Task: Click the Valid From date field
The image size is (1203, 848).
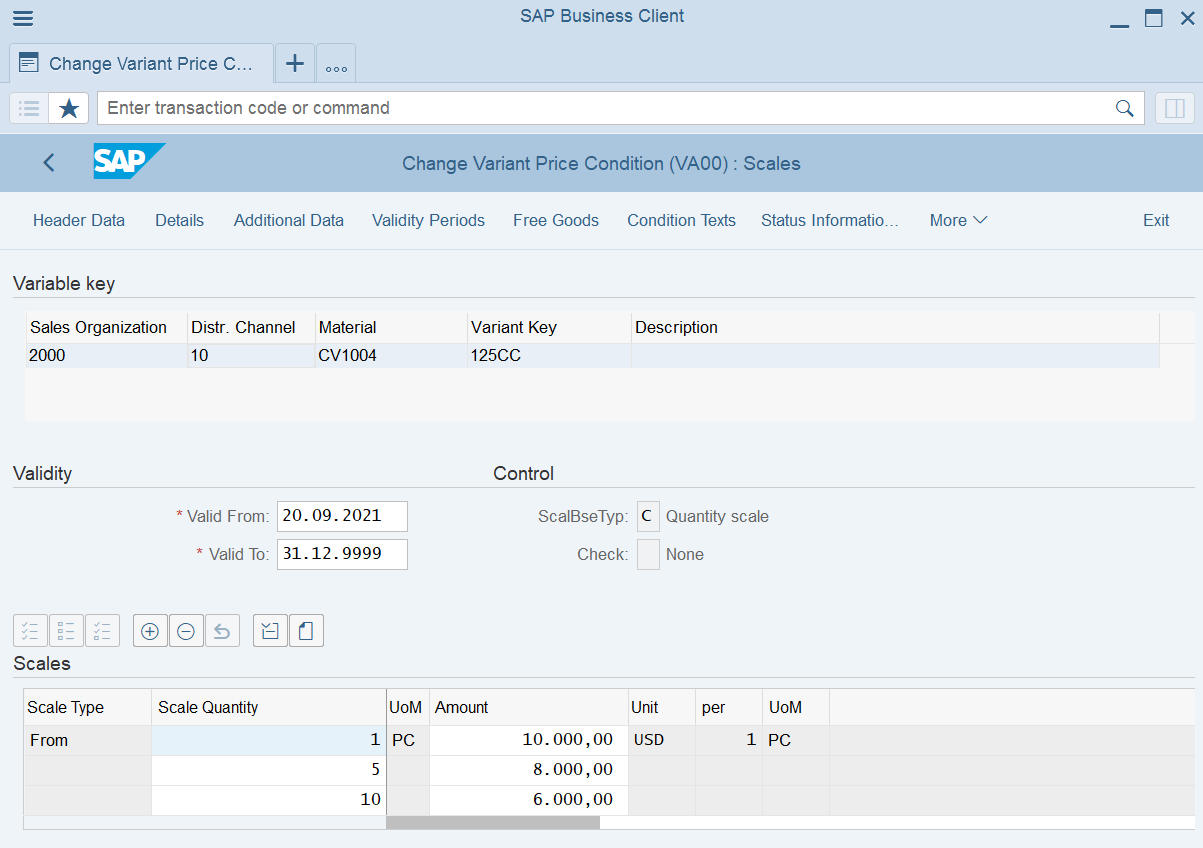Action: pos(342,516)
